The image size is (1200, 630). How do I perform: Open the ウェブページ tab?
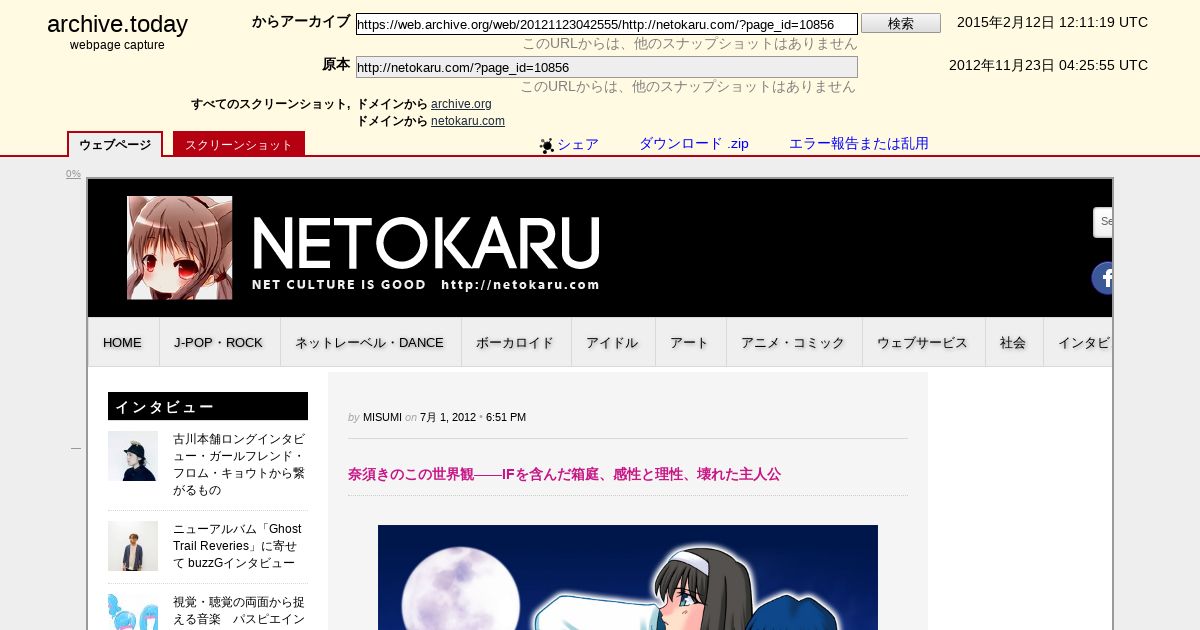click(115, 145)
